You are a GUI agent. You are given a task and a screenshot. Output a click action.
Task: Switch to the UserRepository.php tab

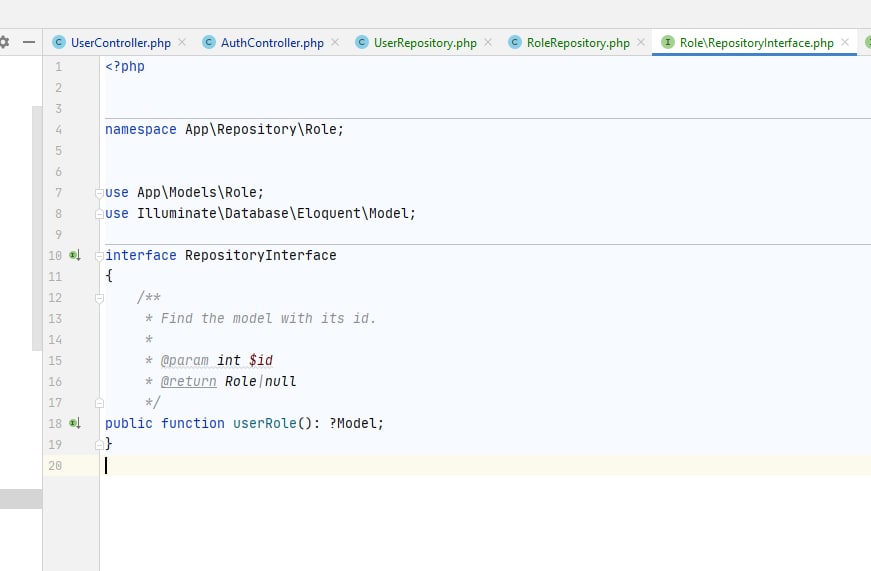pos(425,43)
